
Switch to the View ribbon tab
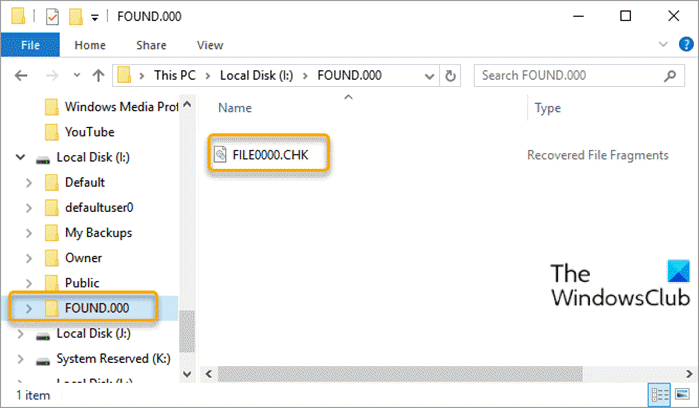[210, 45]
